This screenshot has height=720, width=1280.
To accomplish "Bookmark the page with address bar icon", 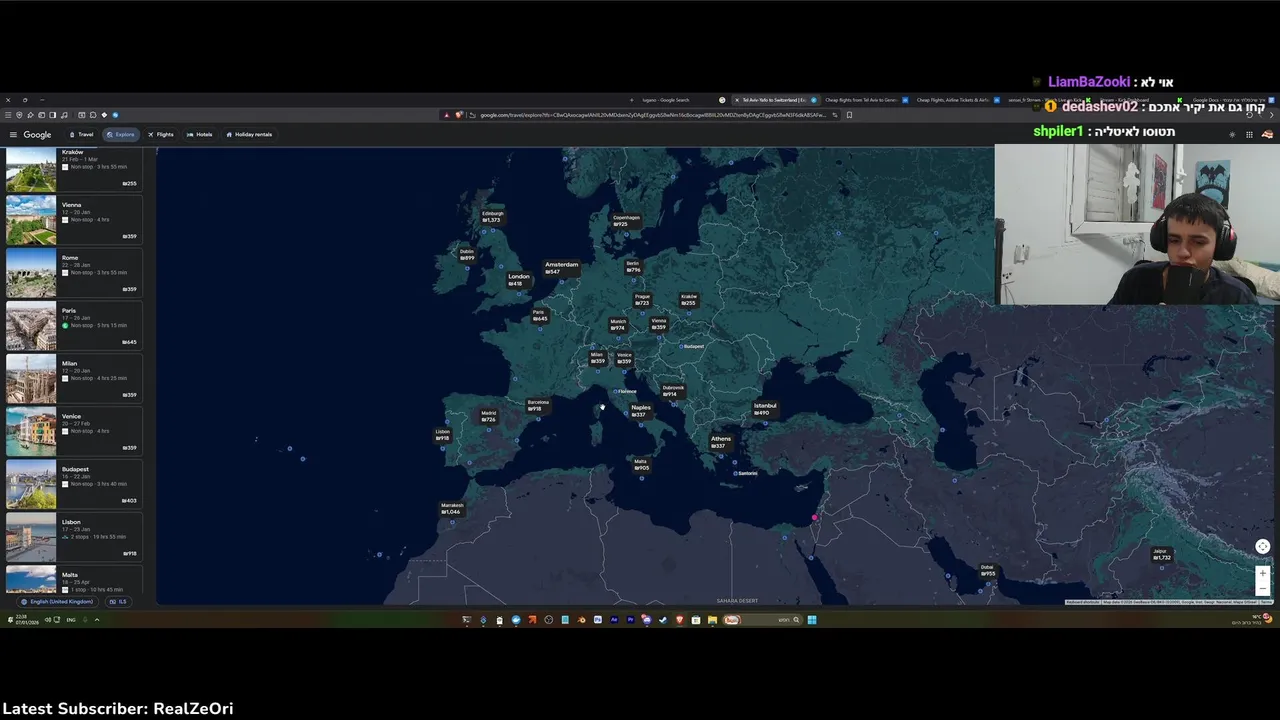I will (849, 115).
